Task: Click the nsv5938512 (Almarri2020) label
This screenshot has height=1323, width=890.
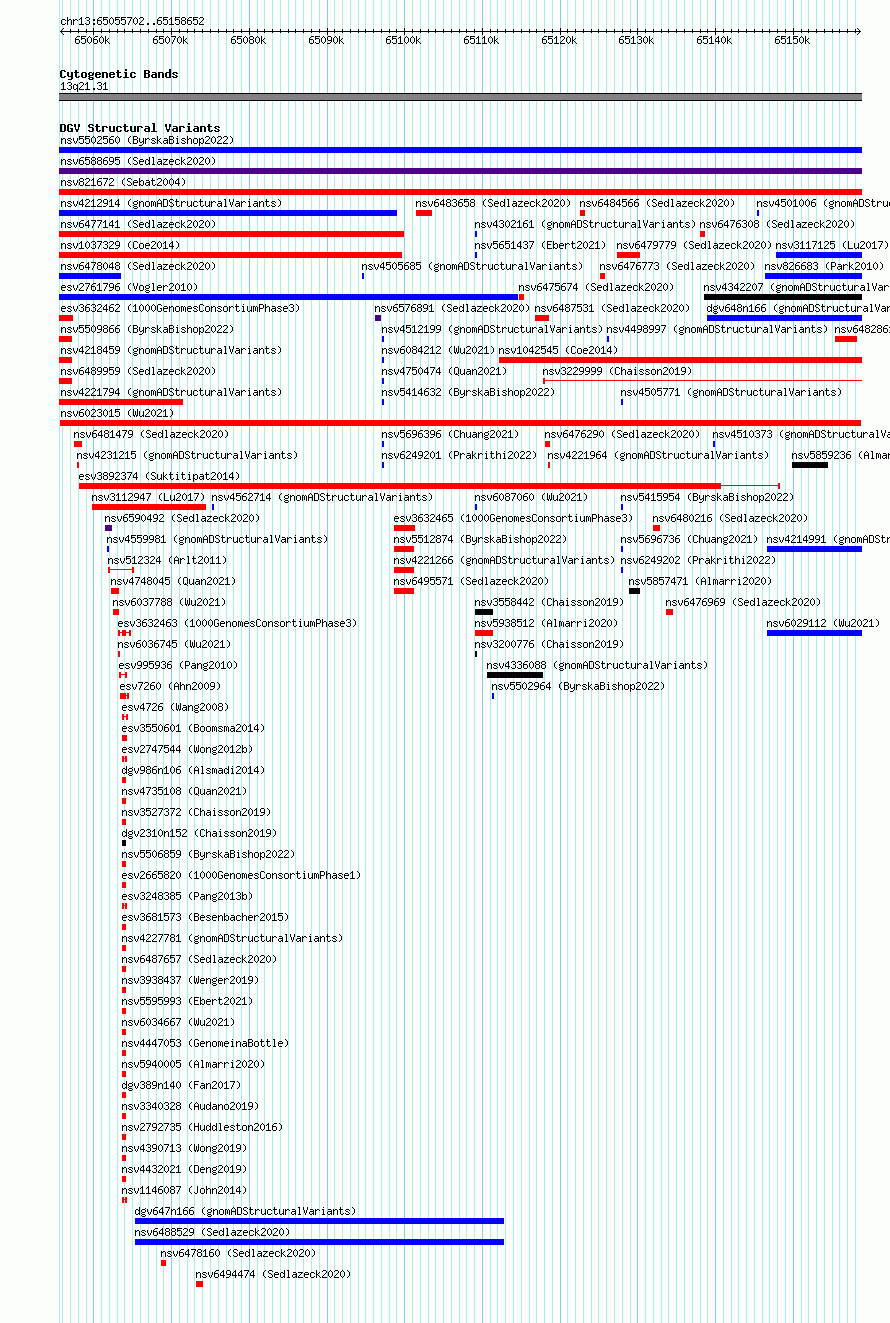Action: point(547,623)
